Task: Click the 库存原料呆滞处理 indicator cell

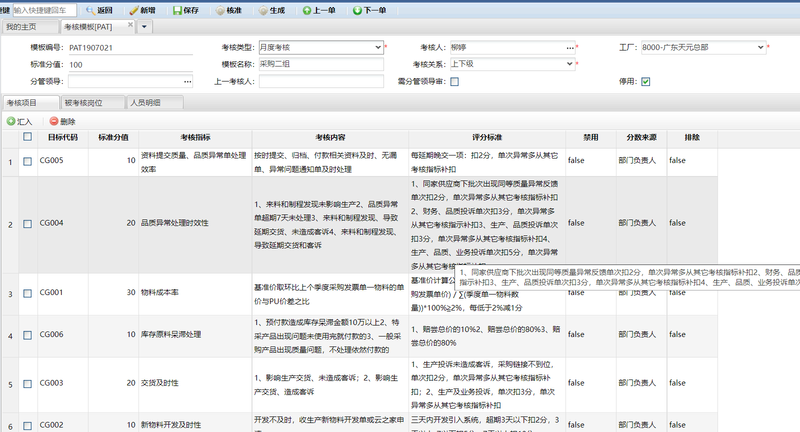Action: pyautogui.click(x=195, y=334)
